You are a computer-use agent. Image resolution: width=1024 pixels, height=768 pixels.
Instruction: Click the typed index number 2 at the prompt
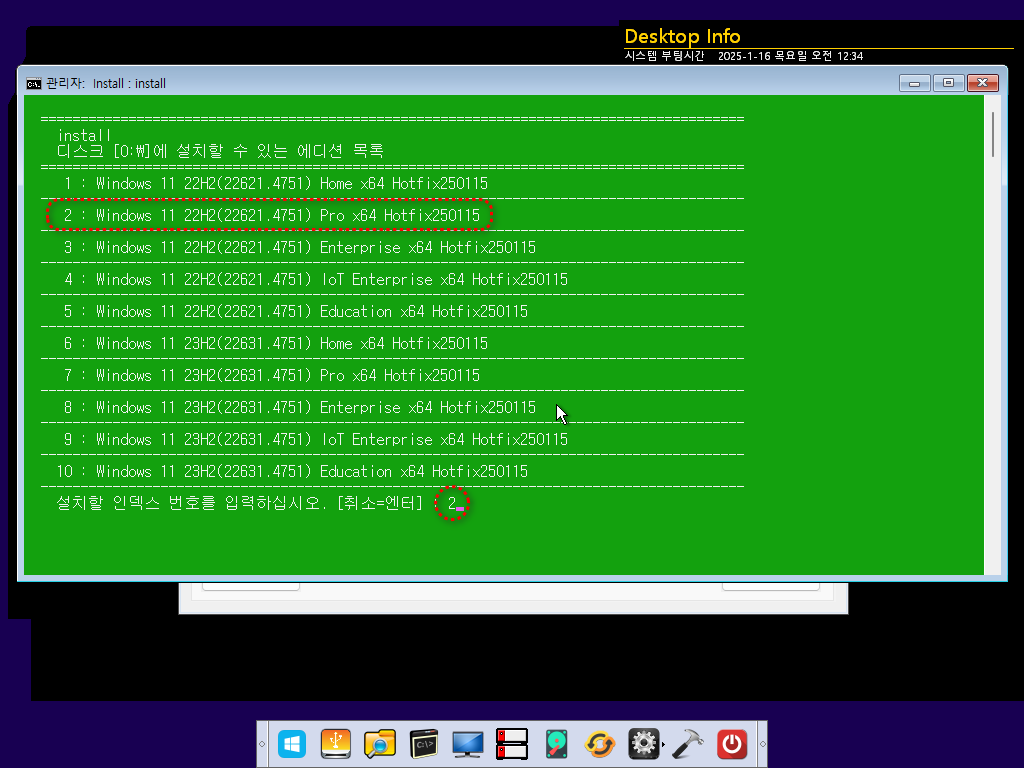point(452,504)
